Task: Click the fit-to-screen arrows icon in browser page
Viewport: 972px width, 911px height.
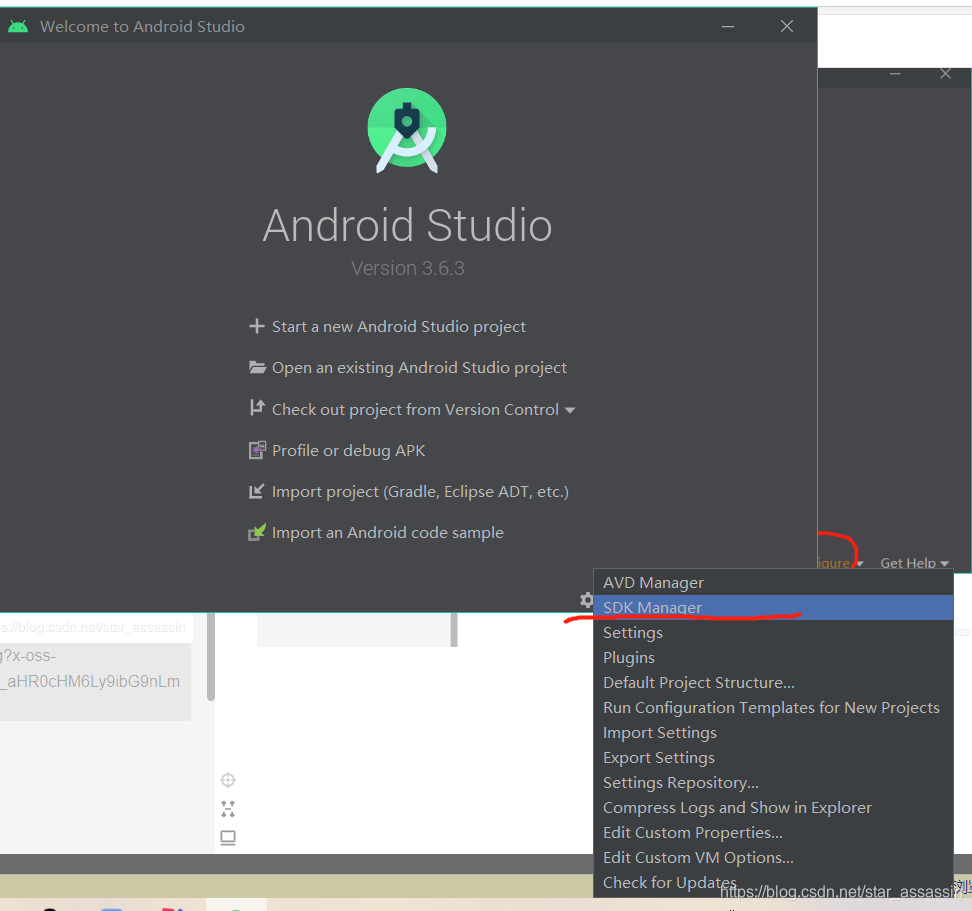Action: tap(228, 809)
